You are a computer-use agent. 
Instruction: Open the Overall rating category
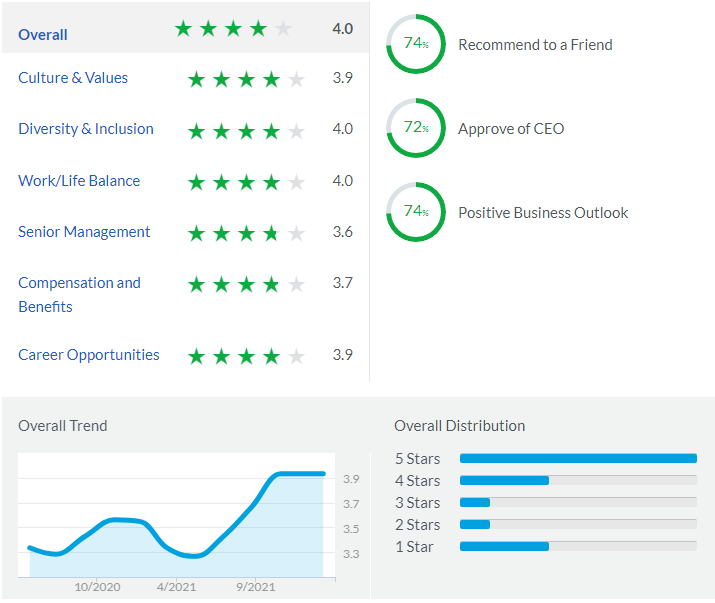(43, 35)
